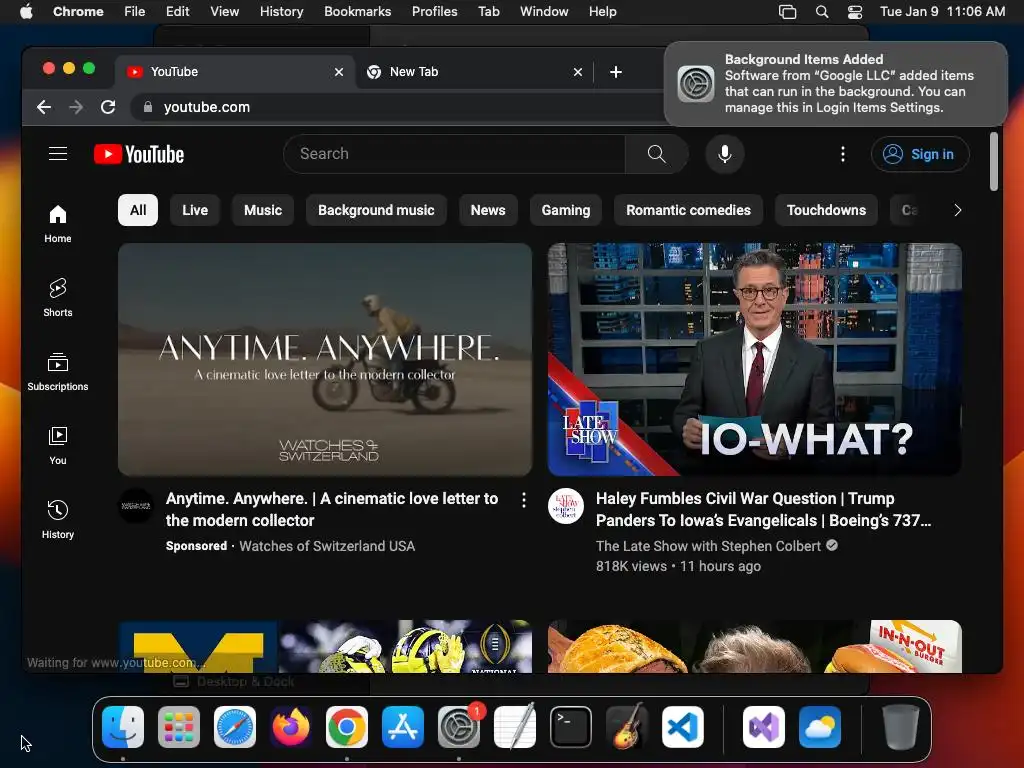1024x768 pixels.
Task: Open Late Show channel avatar
Action: tap(566, 506)
